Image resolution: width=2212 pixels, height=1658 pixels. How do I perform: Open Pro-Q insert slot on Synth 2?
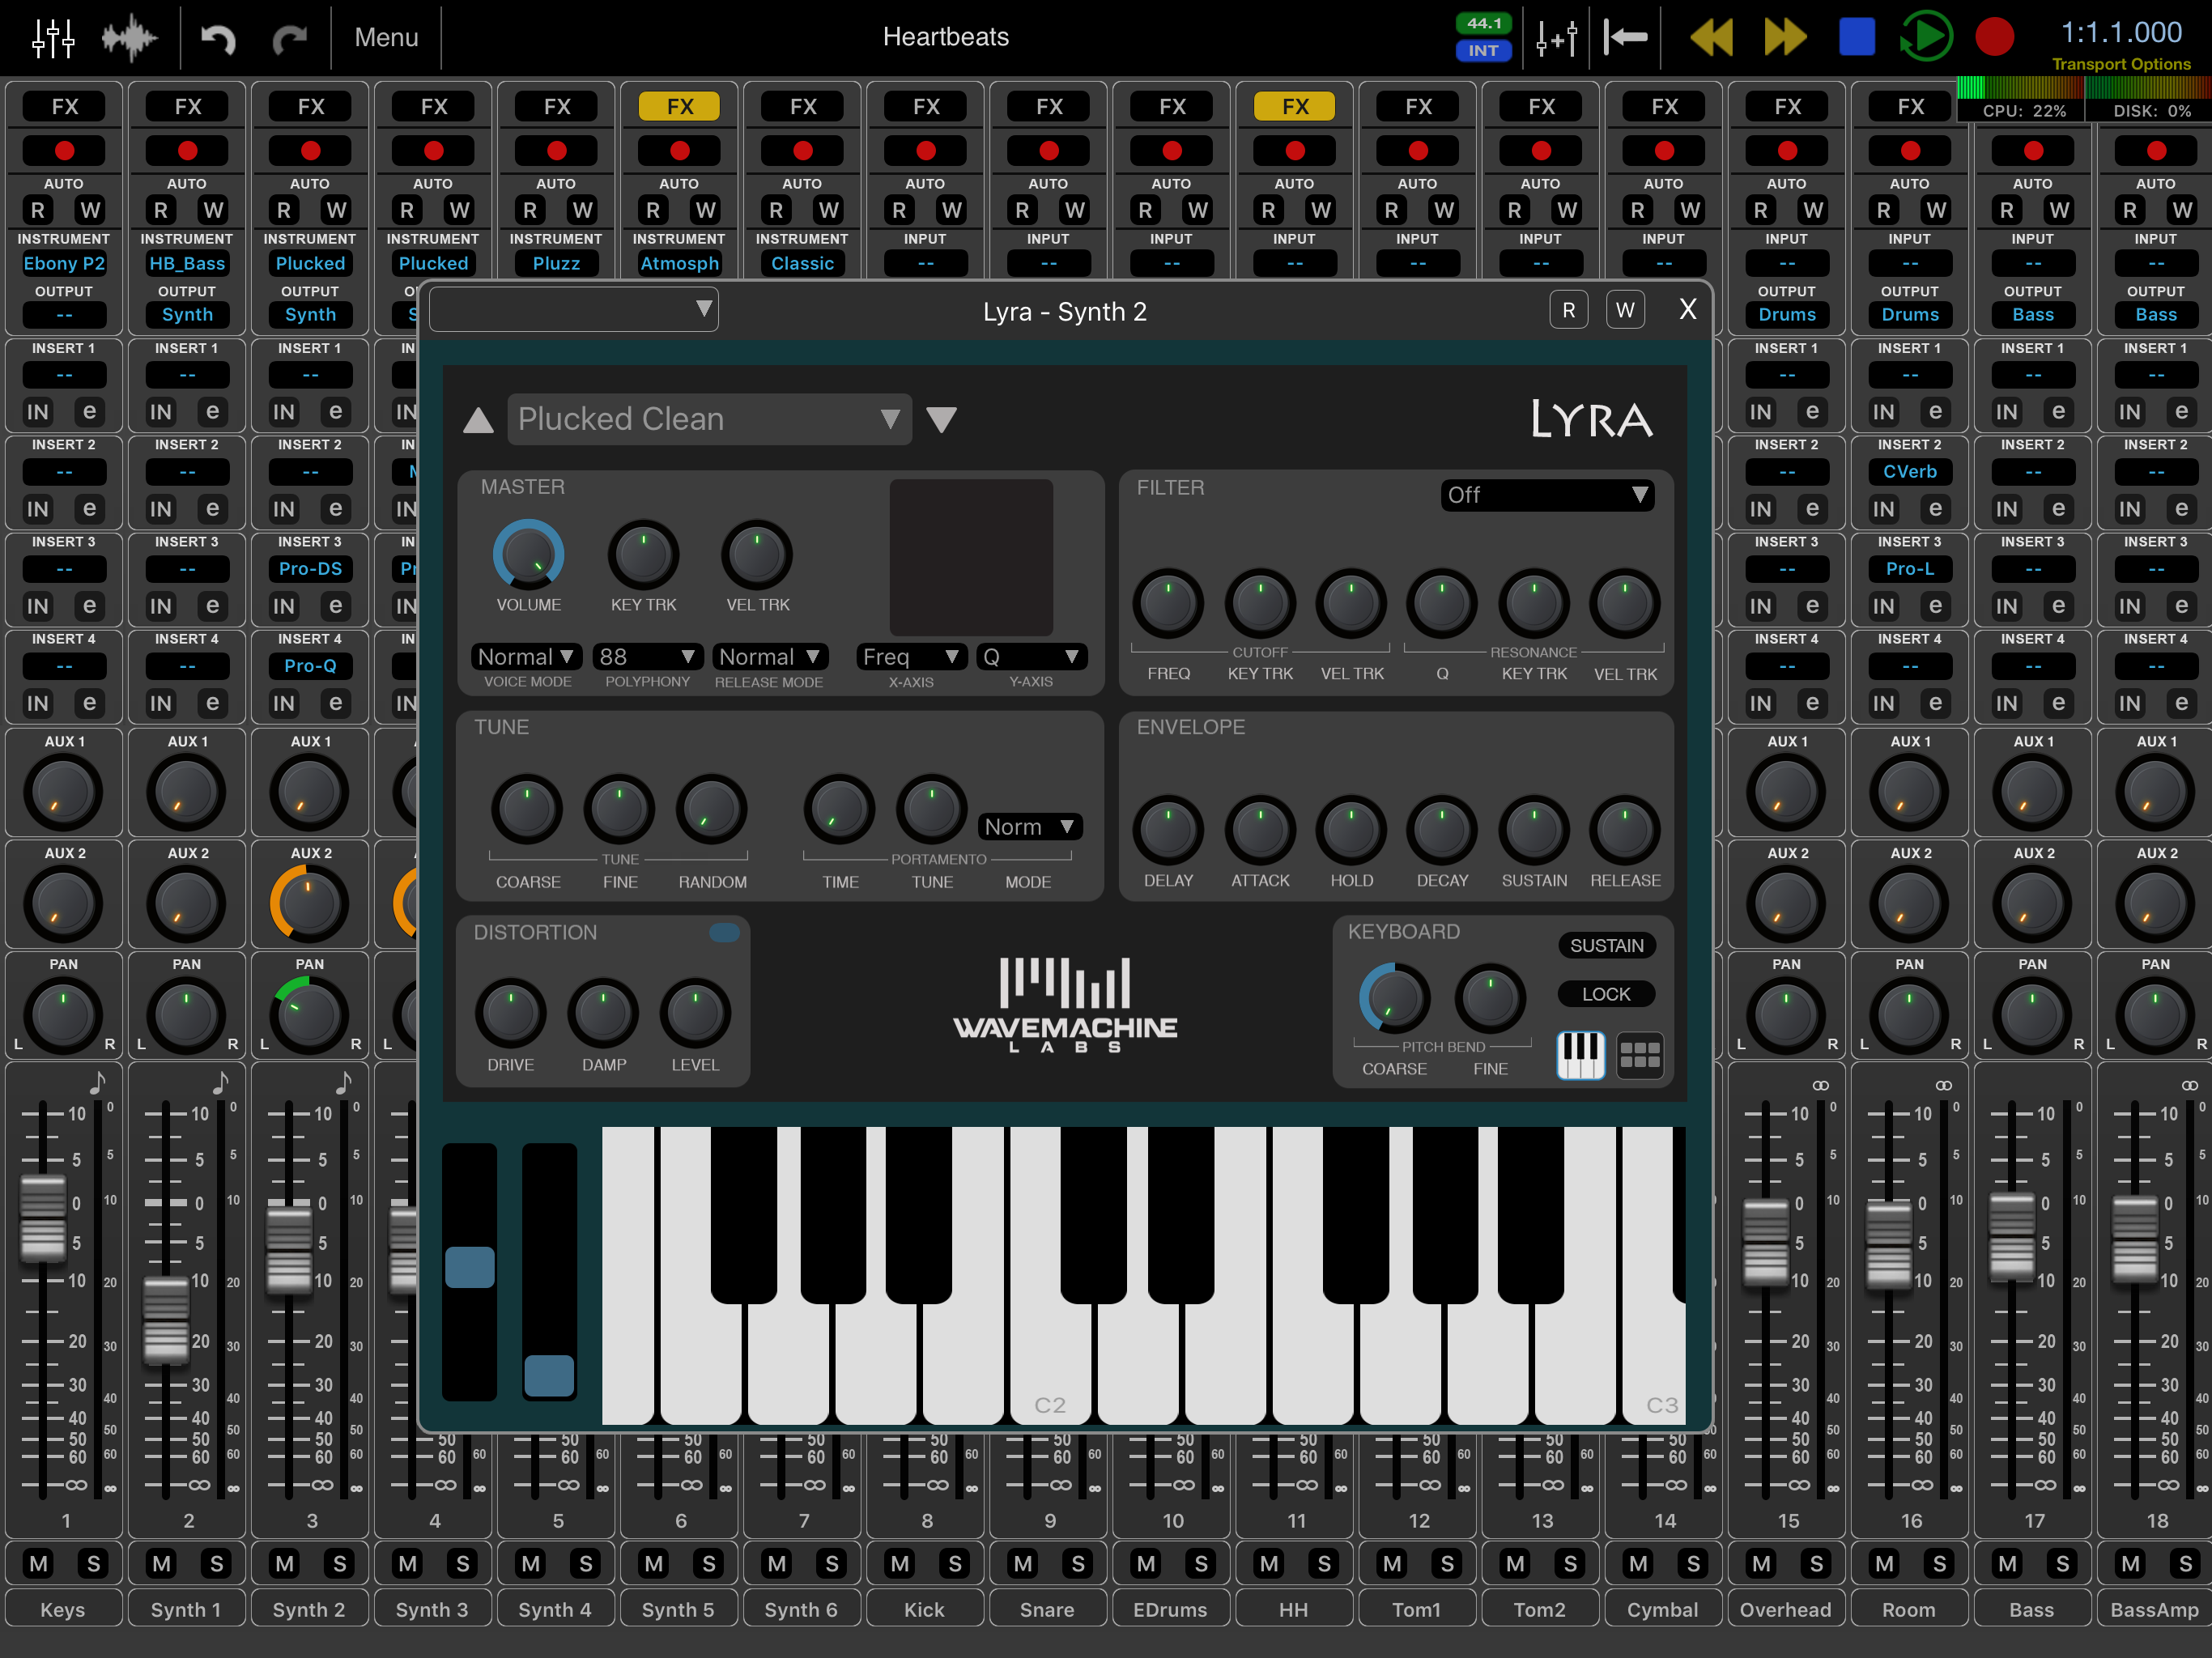pyautogui.click(x=310, y=666)
